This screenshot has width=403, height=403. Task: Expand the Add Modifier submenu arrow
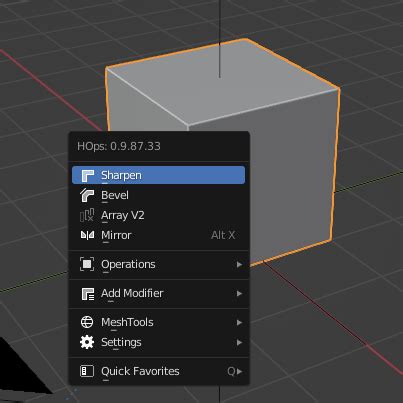239,294
